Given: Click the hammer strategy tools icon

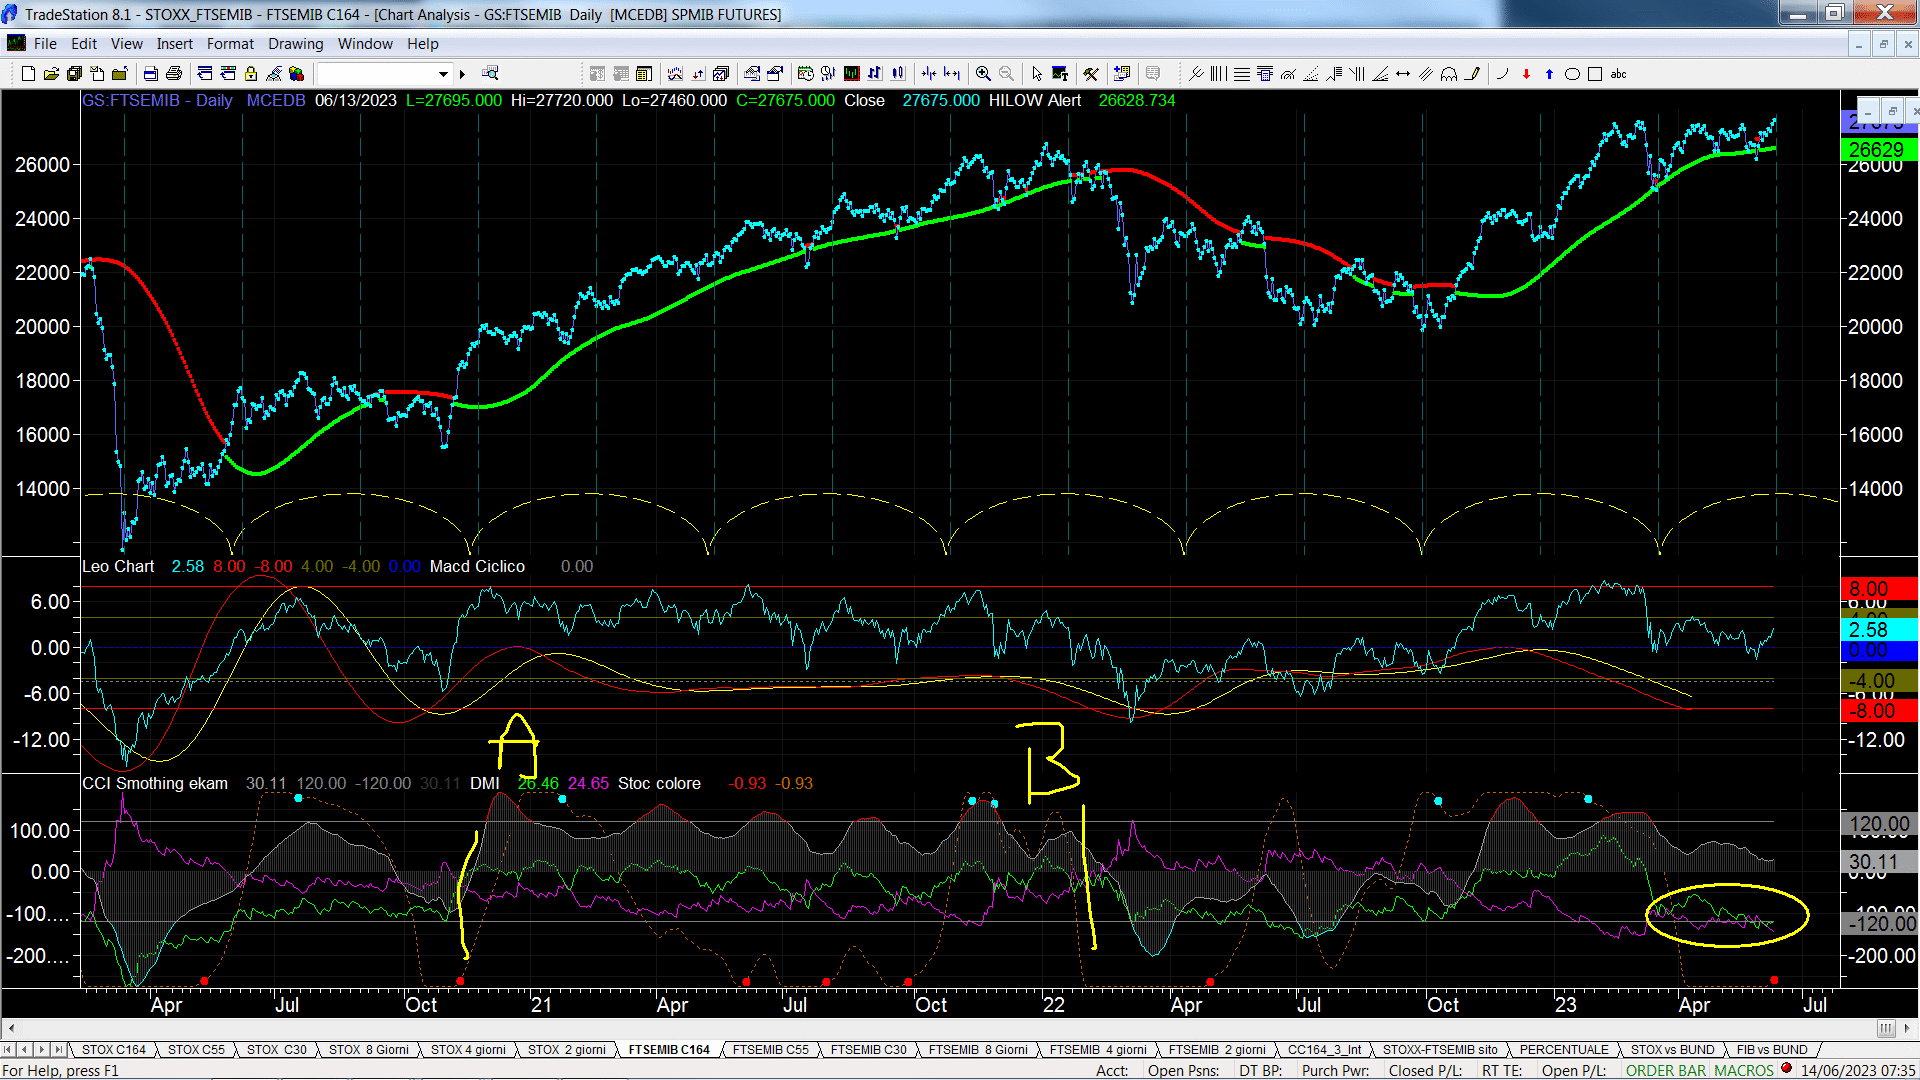Looking at the screenshot, I should tap(1091, 74).
